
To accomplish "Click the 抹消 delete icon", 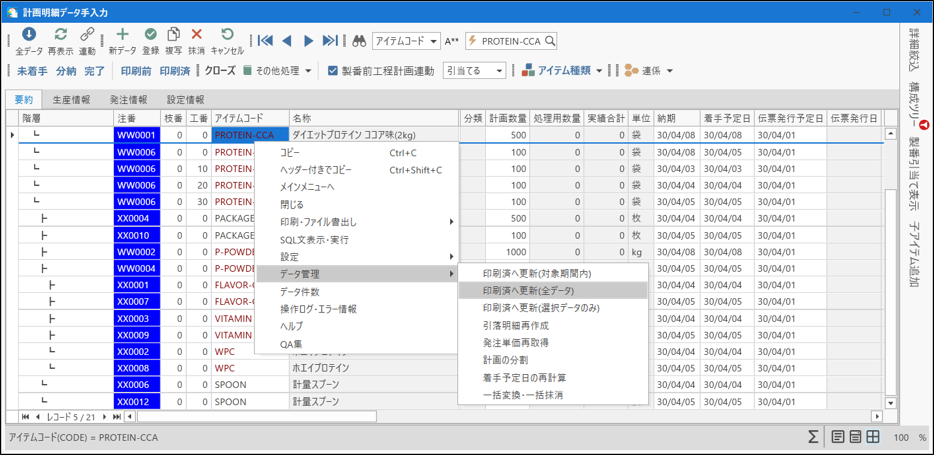I will (196, 36).
